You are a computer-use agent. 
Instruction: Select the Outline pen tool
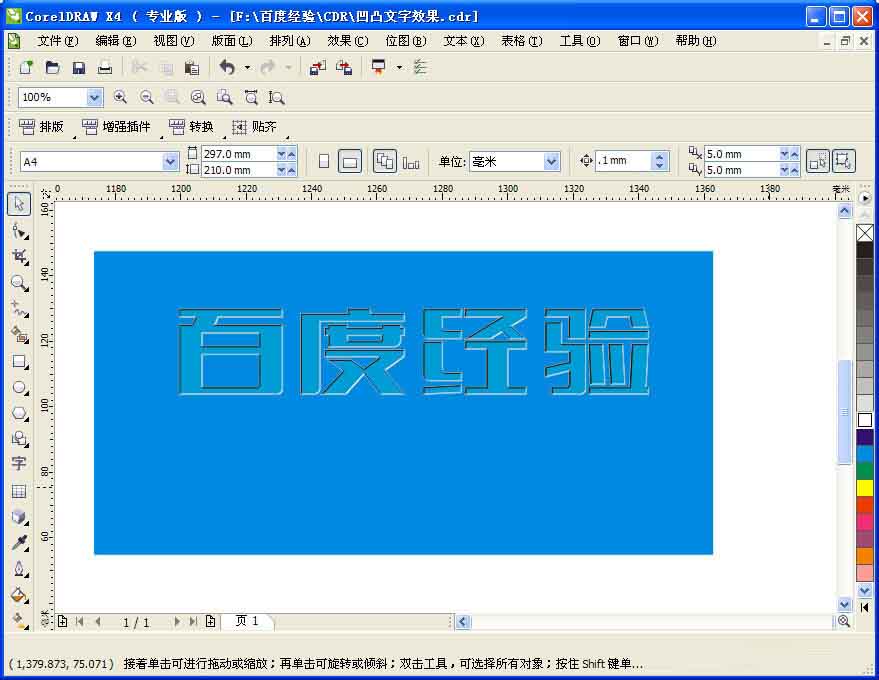pyautogui.click(x=19, y=569)
